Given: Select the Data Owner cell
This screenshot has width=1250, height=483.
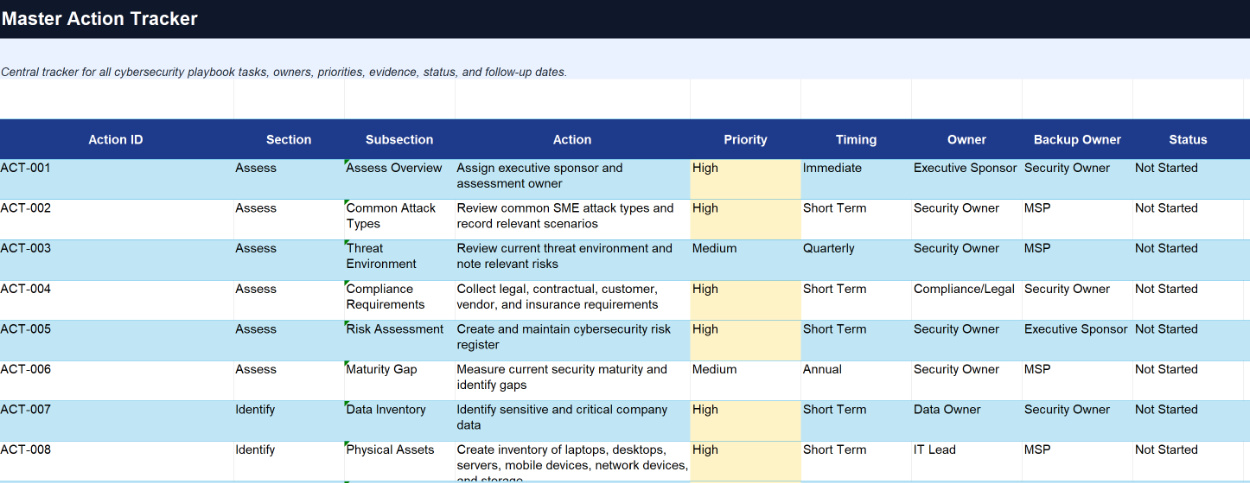Looking at the screenshot, I should pyautogui.click(x=966, y=421).
